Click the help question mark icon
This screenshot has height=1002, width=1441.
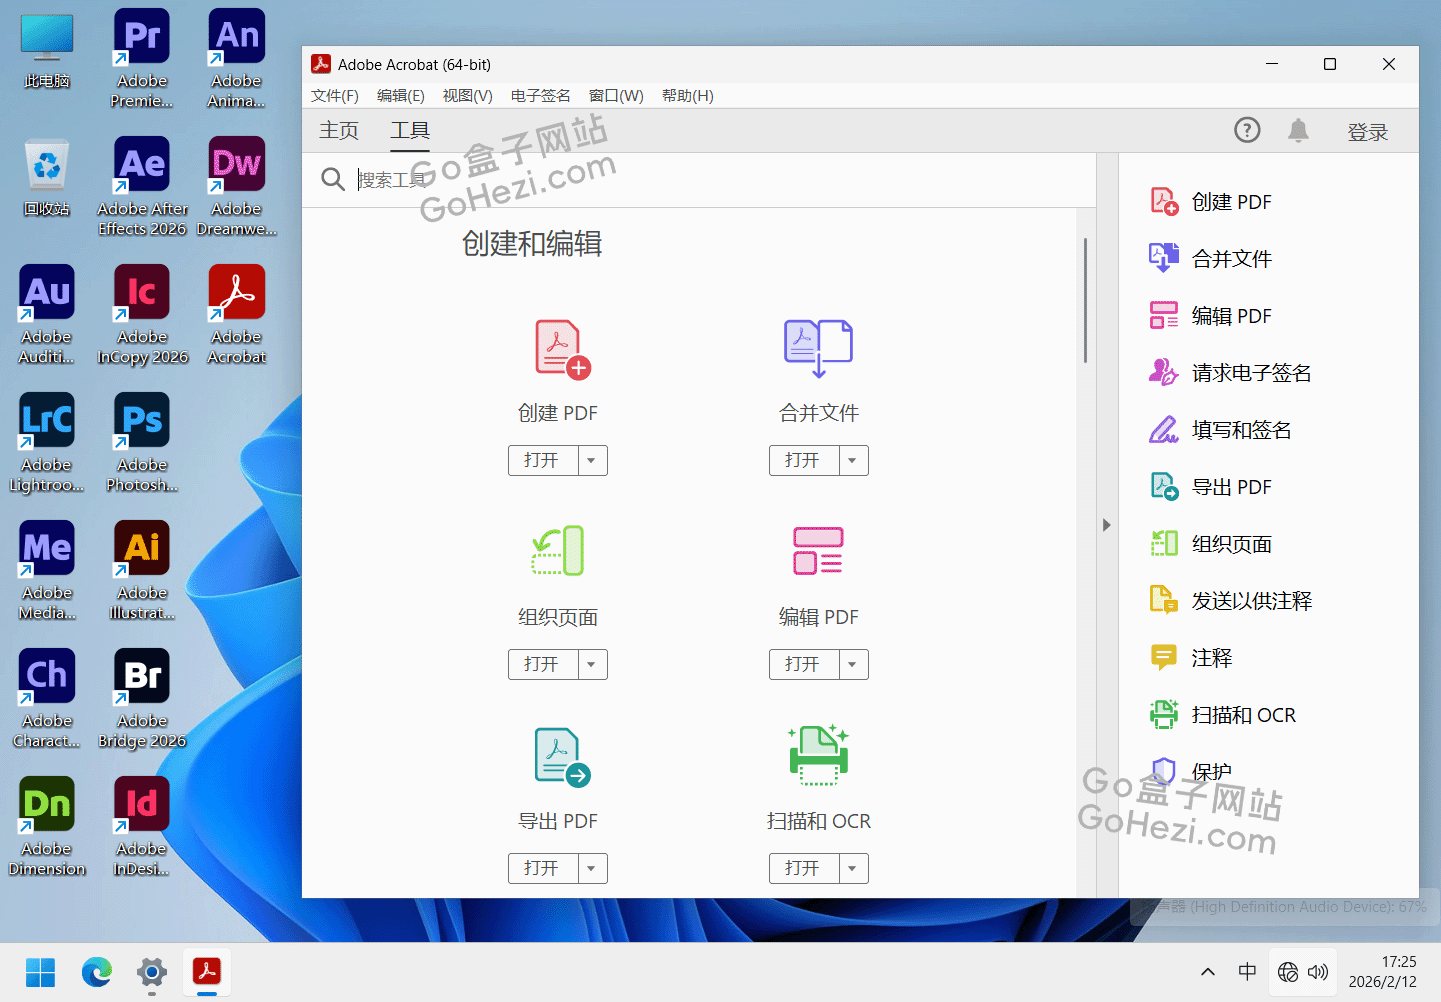tap(1247, 131)
